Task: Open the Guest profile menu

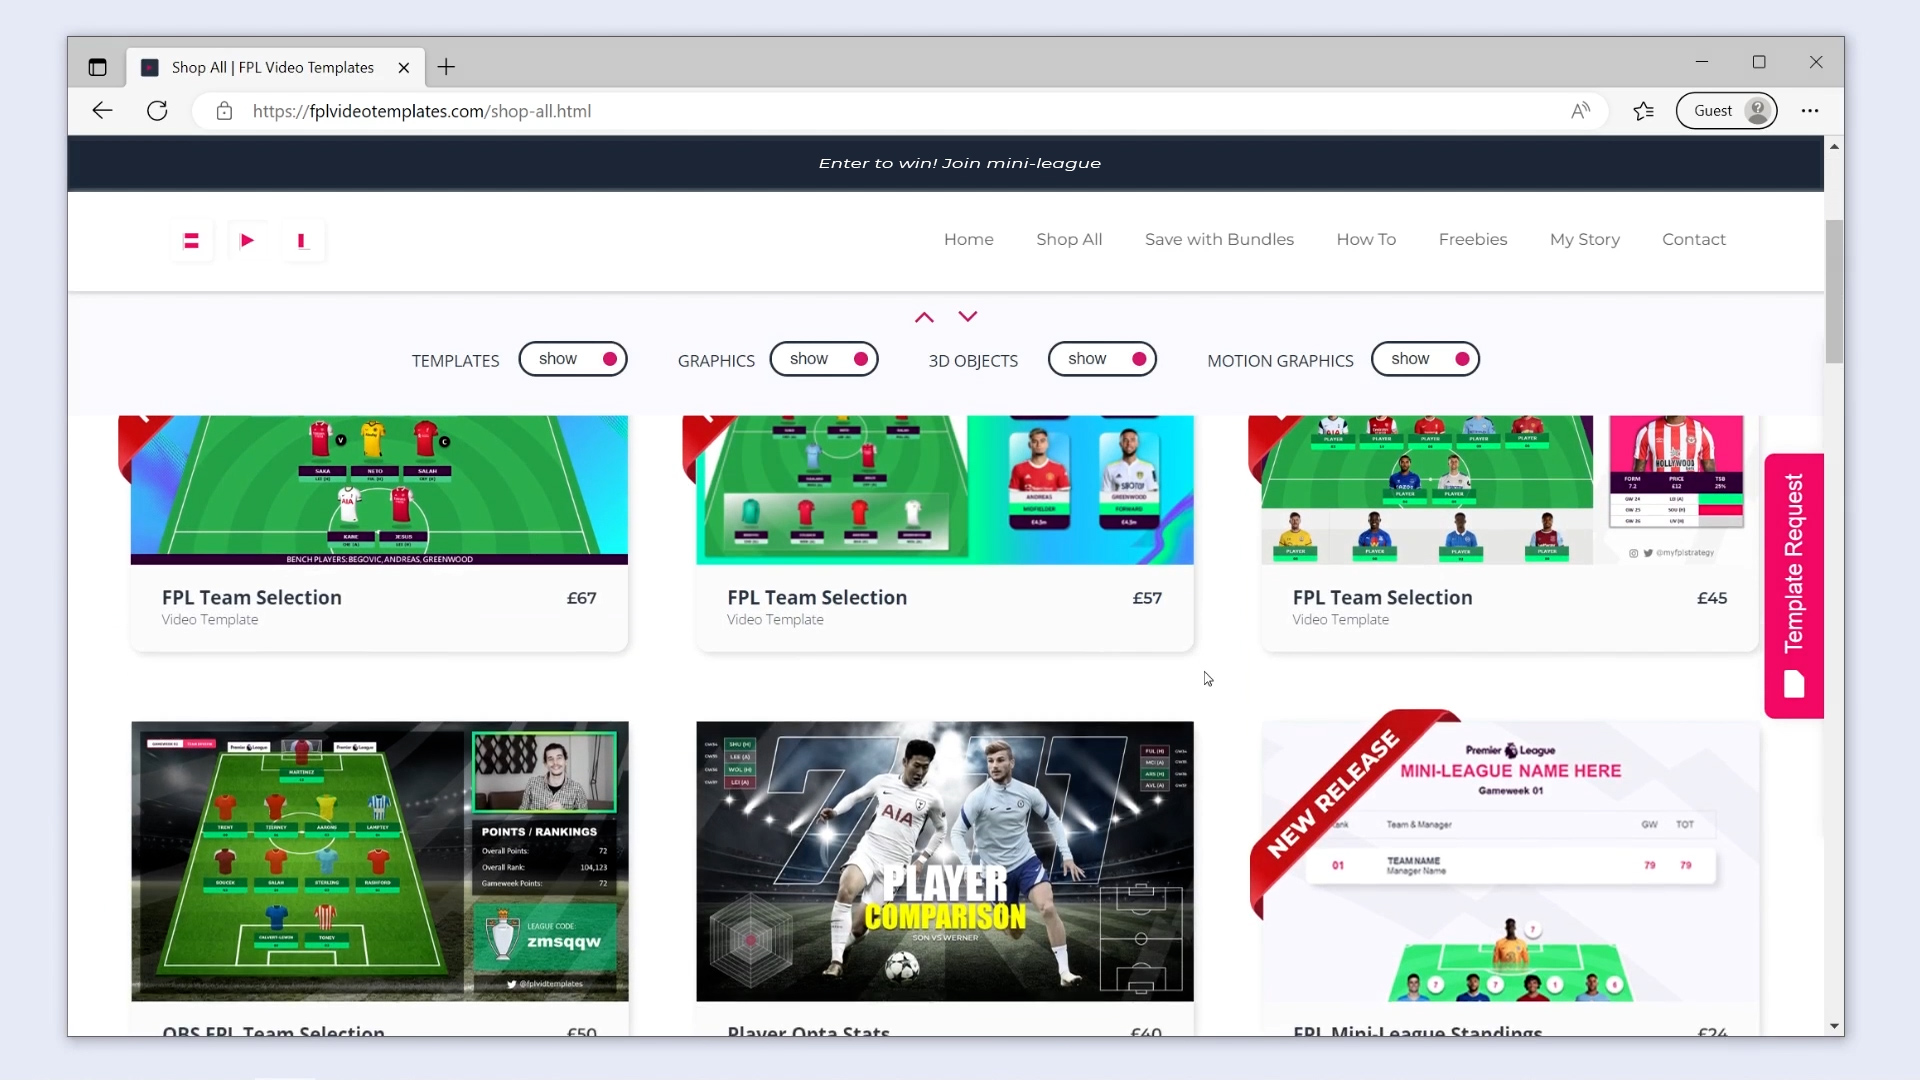Action: coord(1726,110)
